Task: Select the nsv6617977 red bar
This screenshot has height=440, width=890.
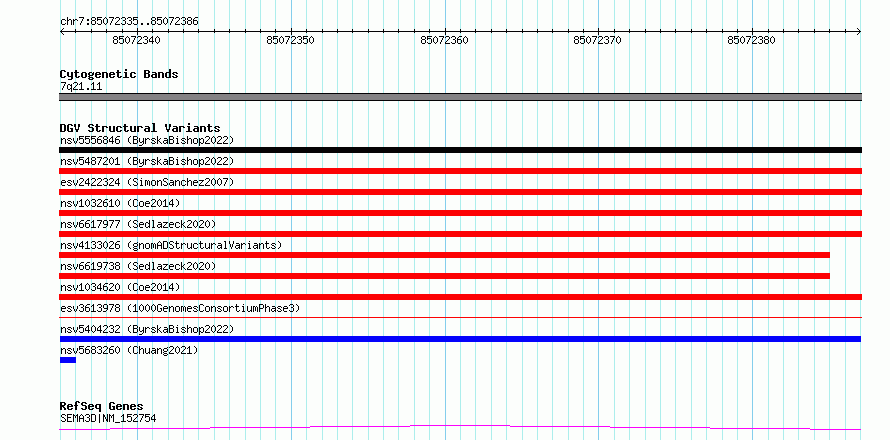Action: point(460,234)
